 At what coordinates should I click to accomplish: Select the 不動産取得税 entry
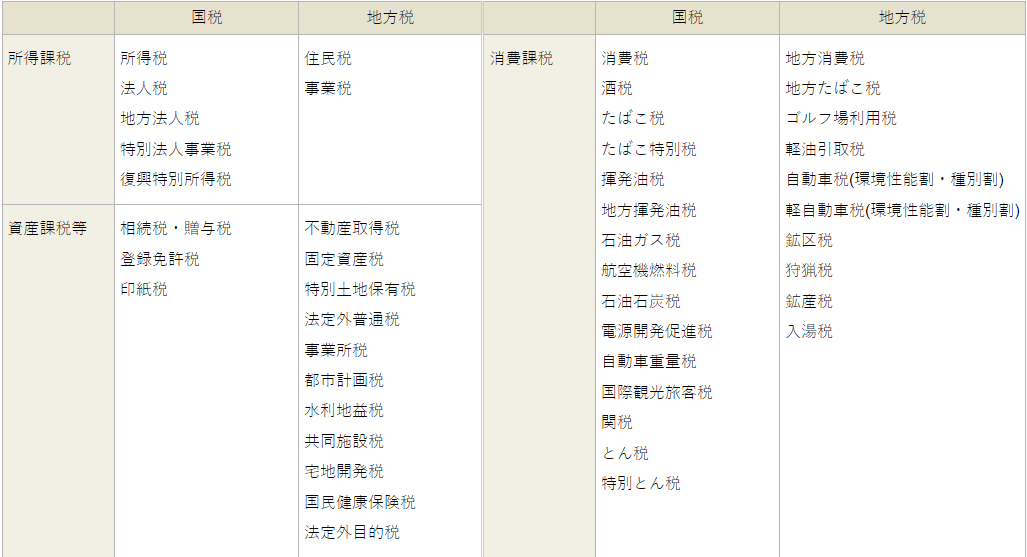point(352,228)
